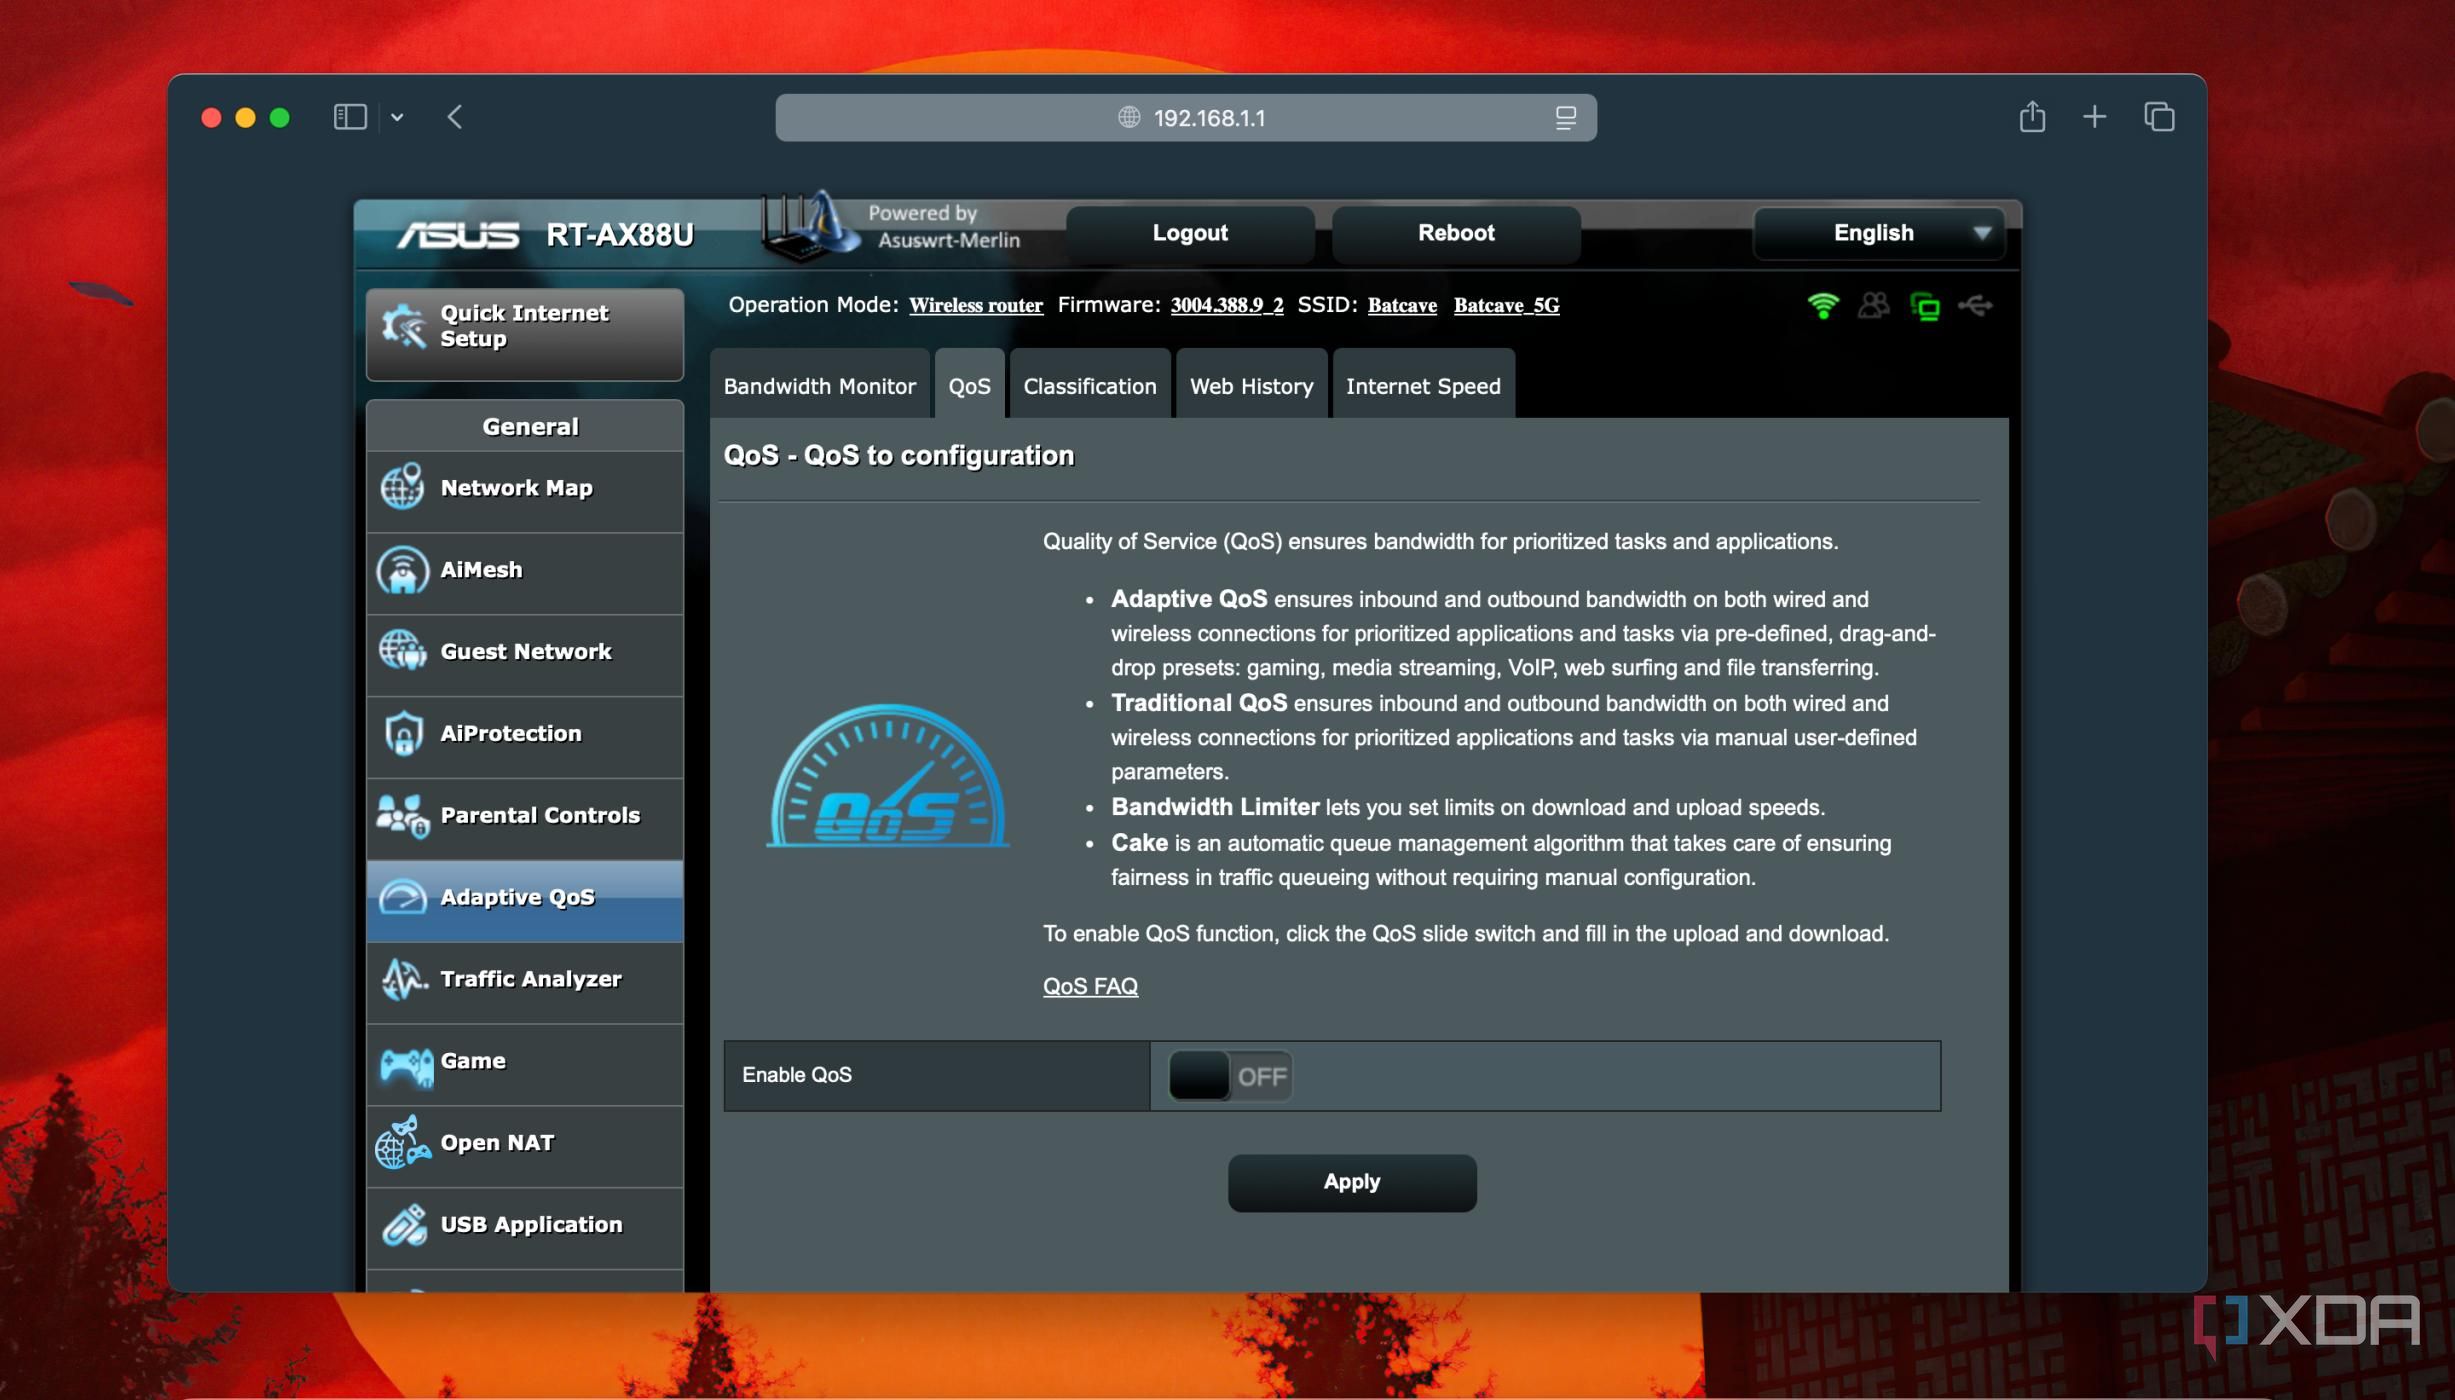
Task: Click the 'QoS - QoS to configuration' heading
Action: tap(898, 456)
